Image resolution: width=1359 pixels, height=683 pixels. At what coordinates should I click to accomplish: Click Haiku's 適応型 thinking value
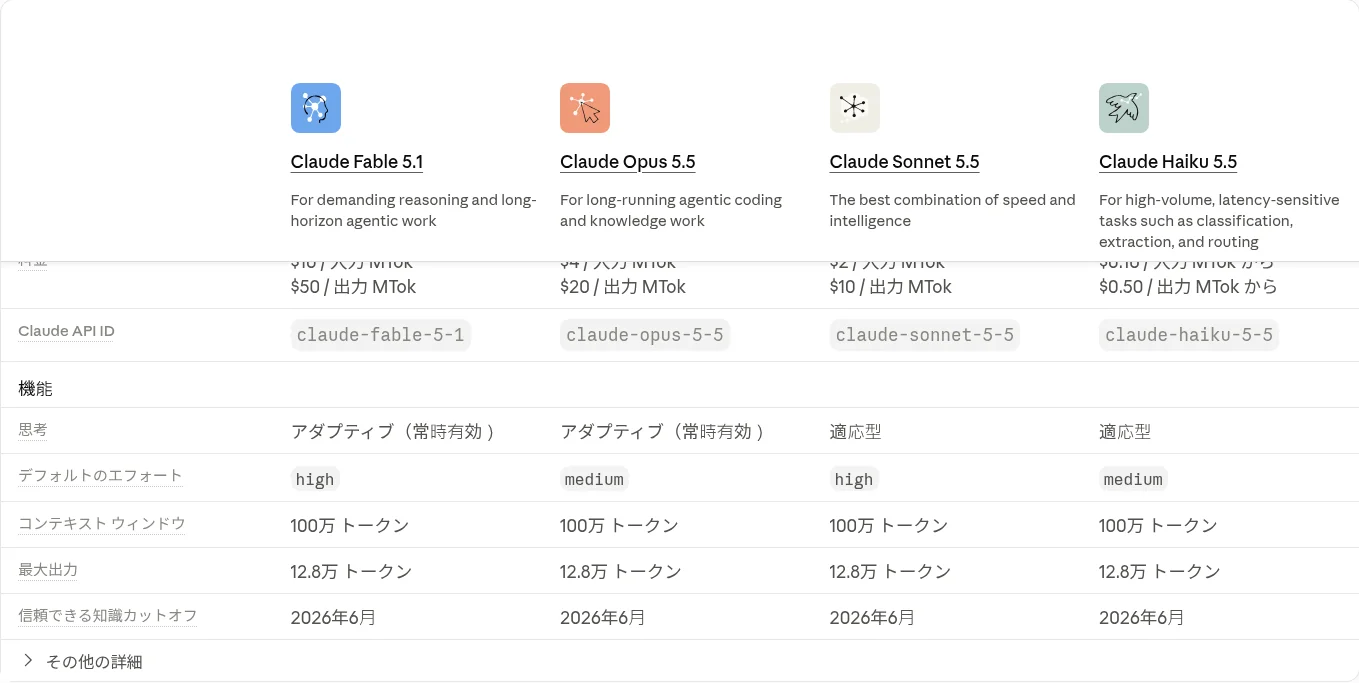click(1125, 432)
